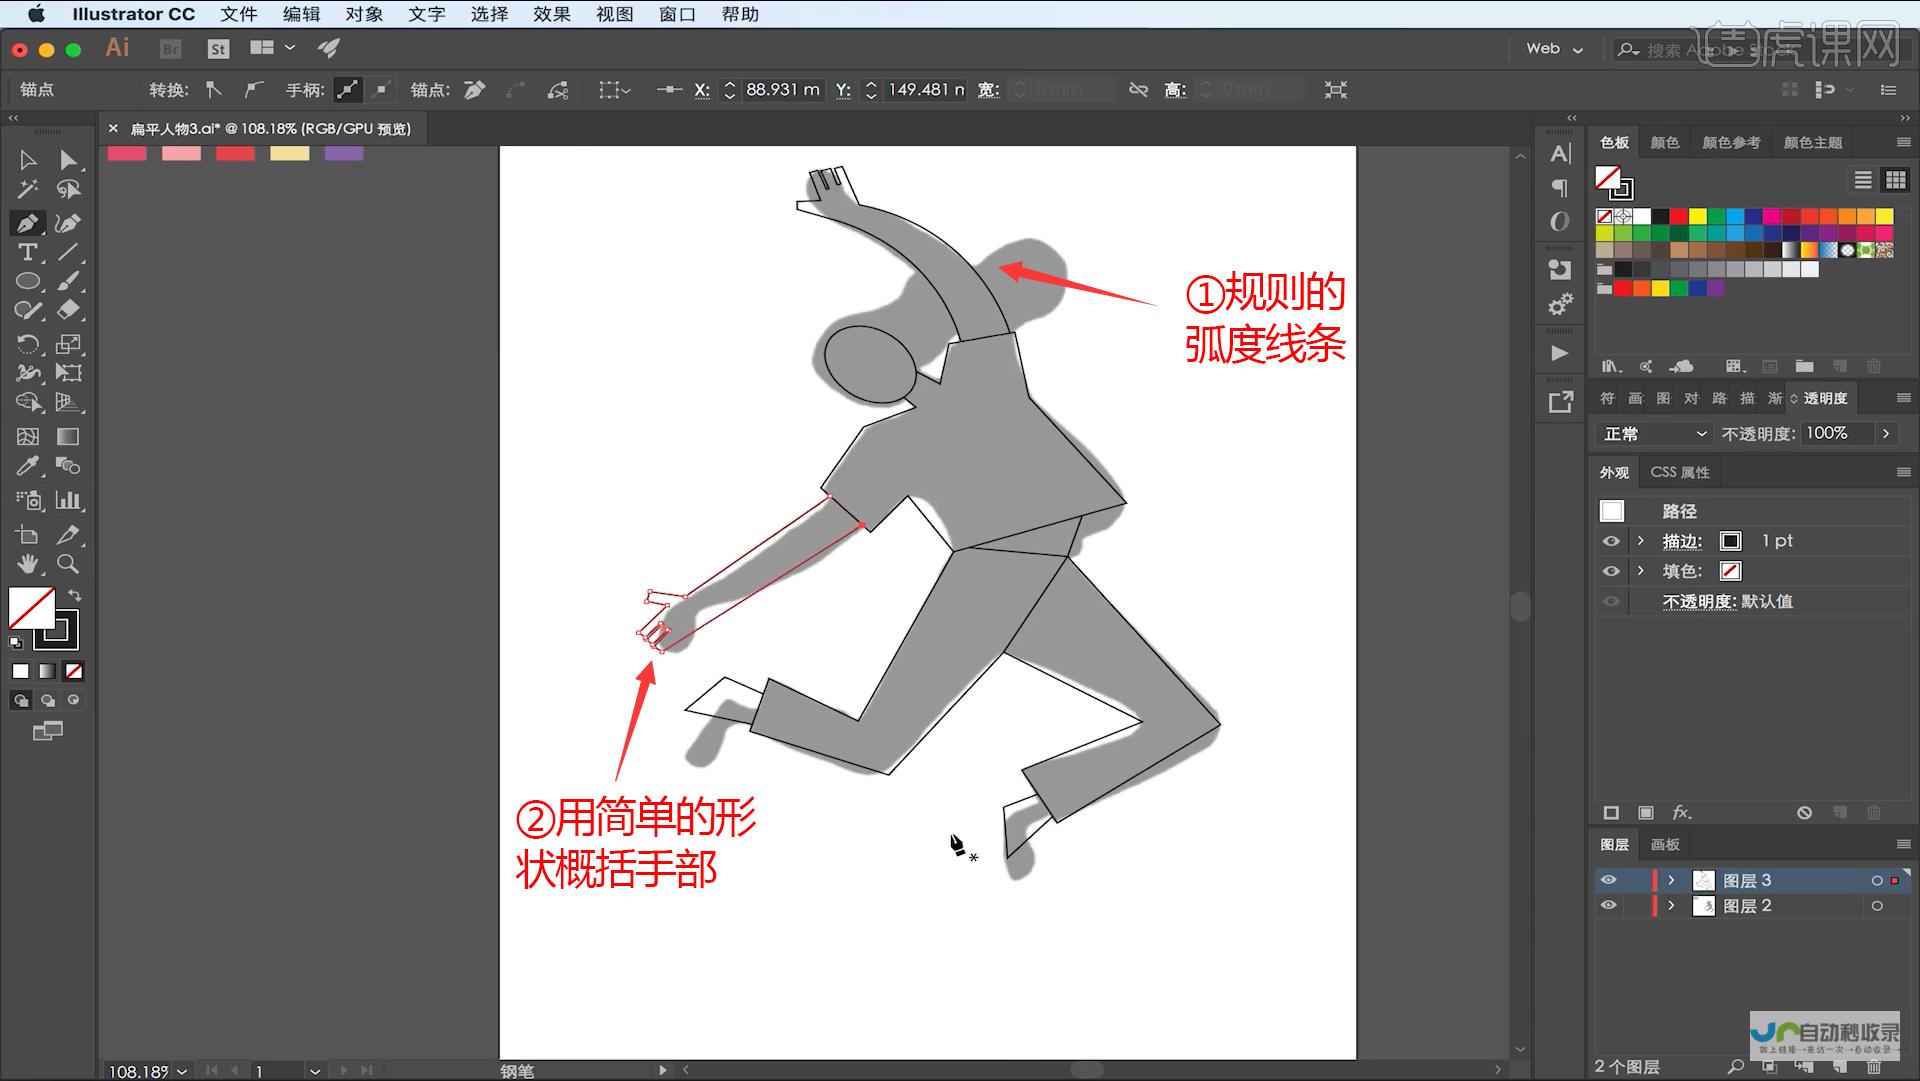Click the stroke color swatch
1920x1081 pixels.
1733,539
